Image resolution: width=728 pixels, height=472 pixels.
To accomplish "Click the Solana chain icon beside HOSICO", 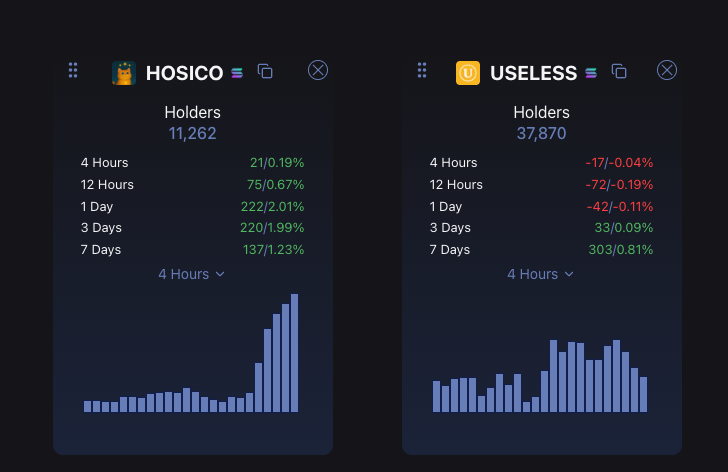I will pos(237,72).
